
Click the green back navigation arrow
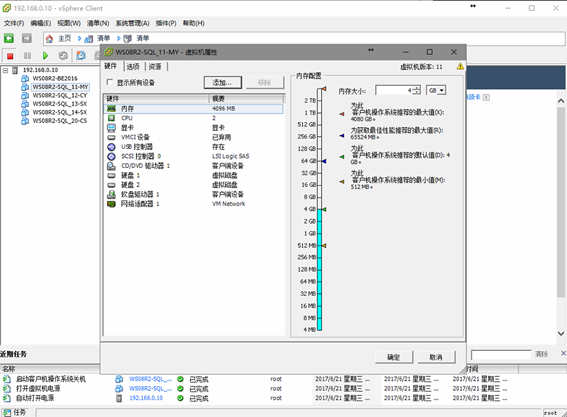[x=9, y=38]
